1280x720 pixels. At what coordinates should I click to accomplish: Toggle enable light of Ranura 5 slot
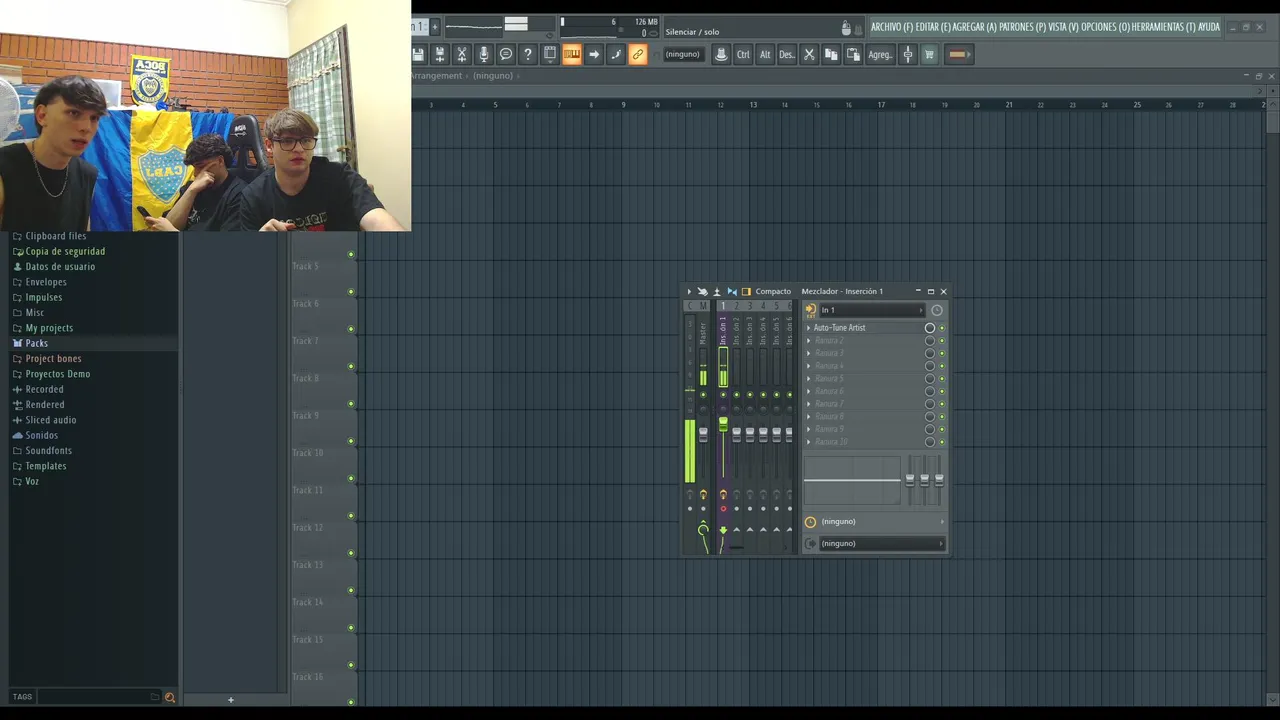click(x=942, y=379)
